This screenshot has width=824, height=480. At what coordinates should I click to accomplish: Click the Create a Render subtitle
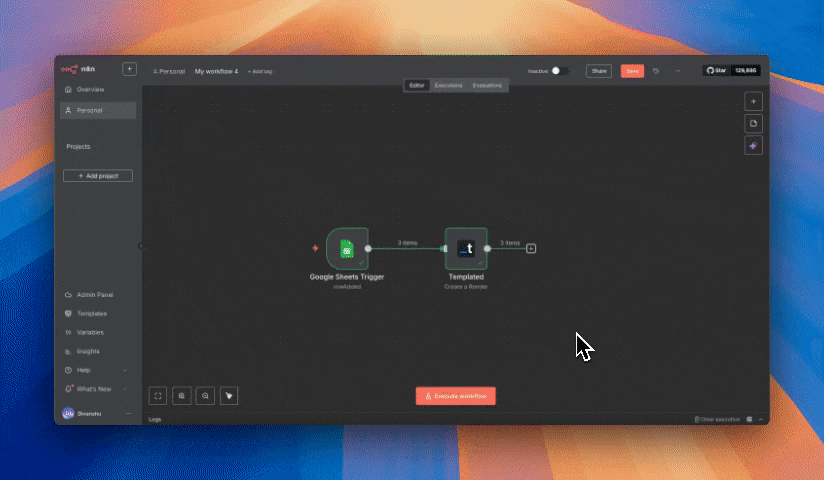[466, 287]
